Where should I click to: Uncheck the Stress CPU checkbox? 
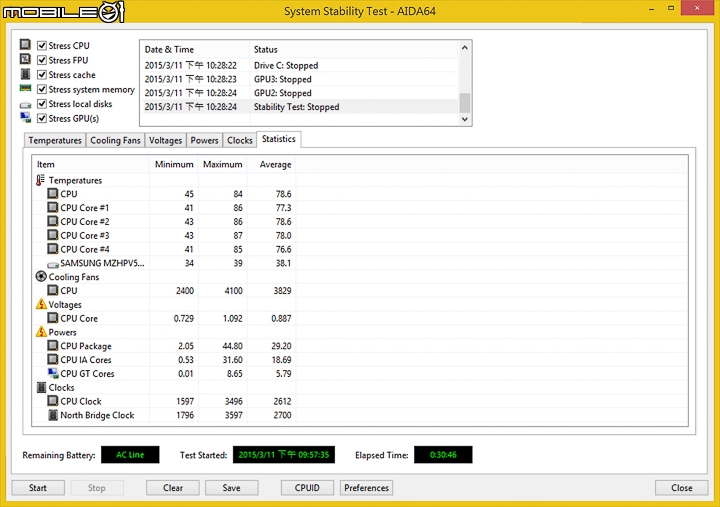[42, 45]
